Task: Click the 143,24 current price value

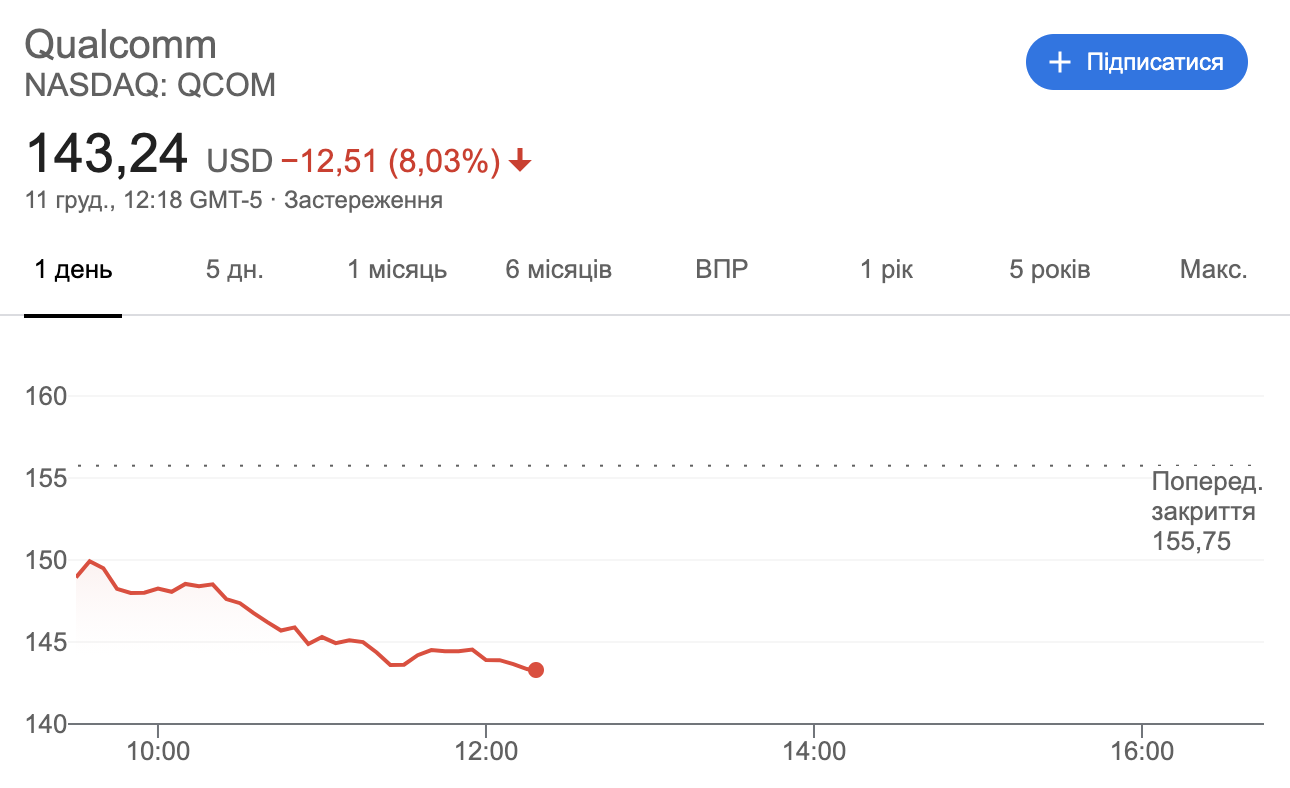Action: pos(106,155)
